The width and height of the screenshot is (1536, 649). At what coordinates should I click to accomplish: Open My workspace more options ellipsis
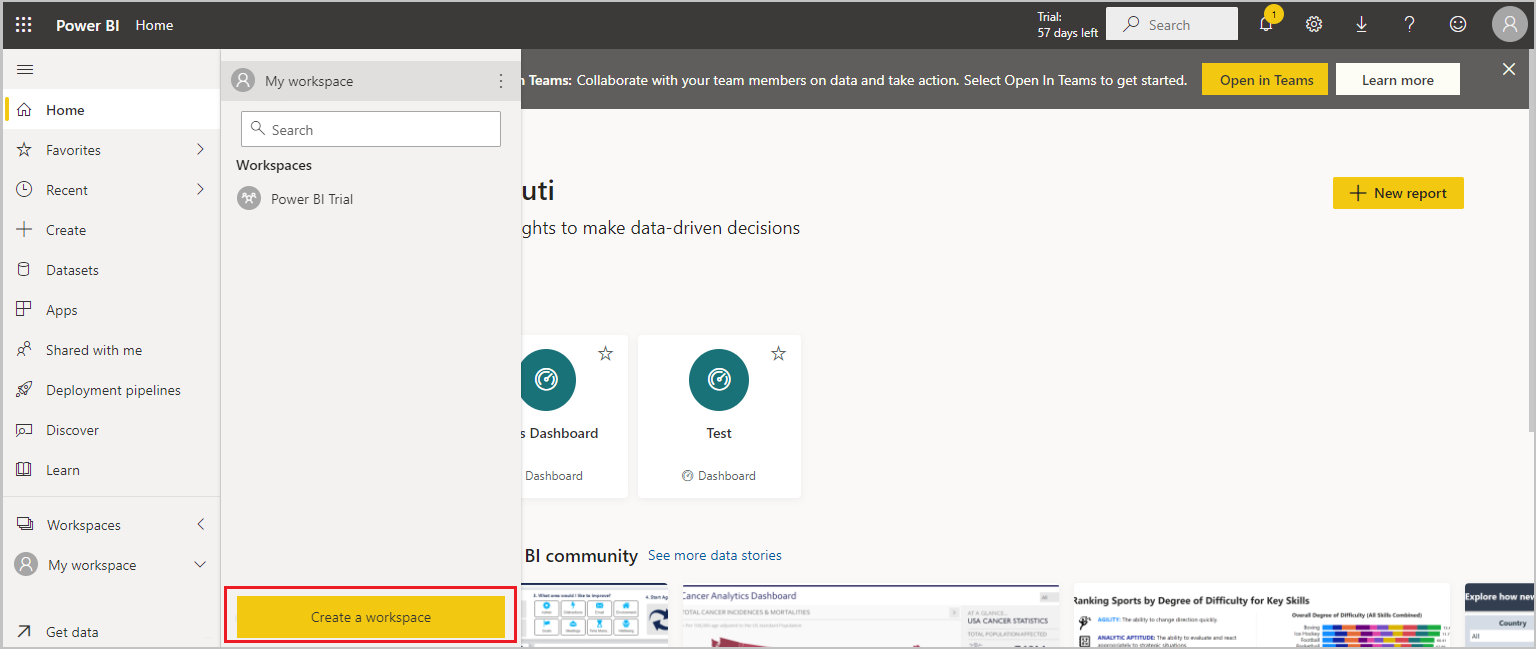click(x=501, y=81)
